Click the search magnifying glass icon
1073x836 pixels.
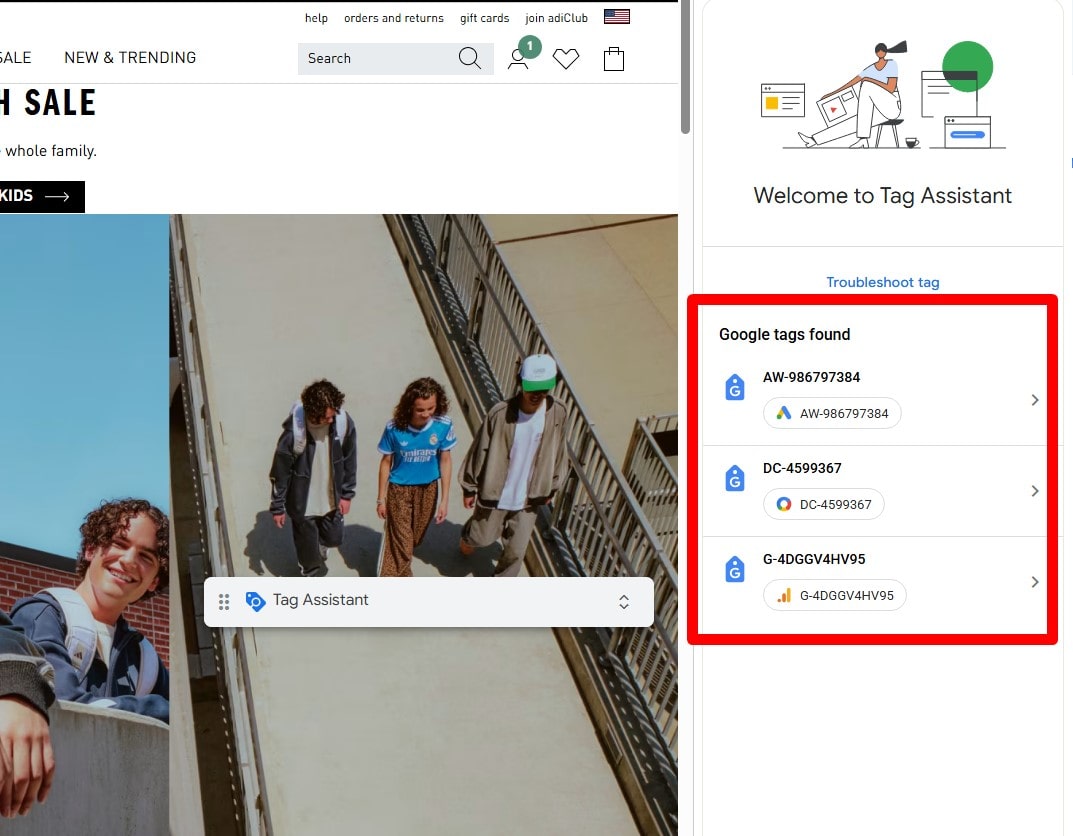pyautogui.click(x=469, y=58)
